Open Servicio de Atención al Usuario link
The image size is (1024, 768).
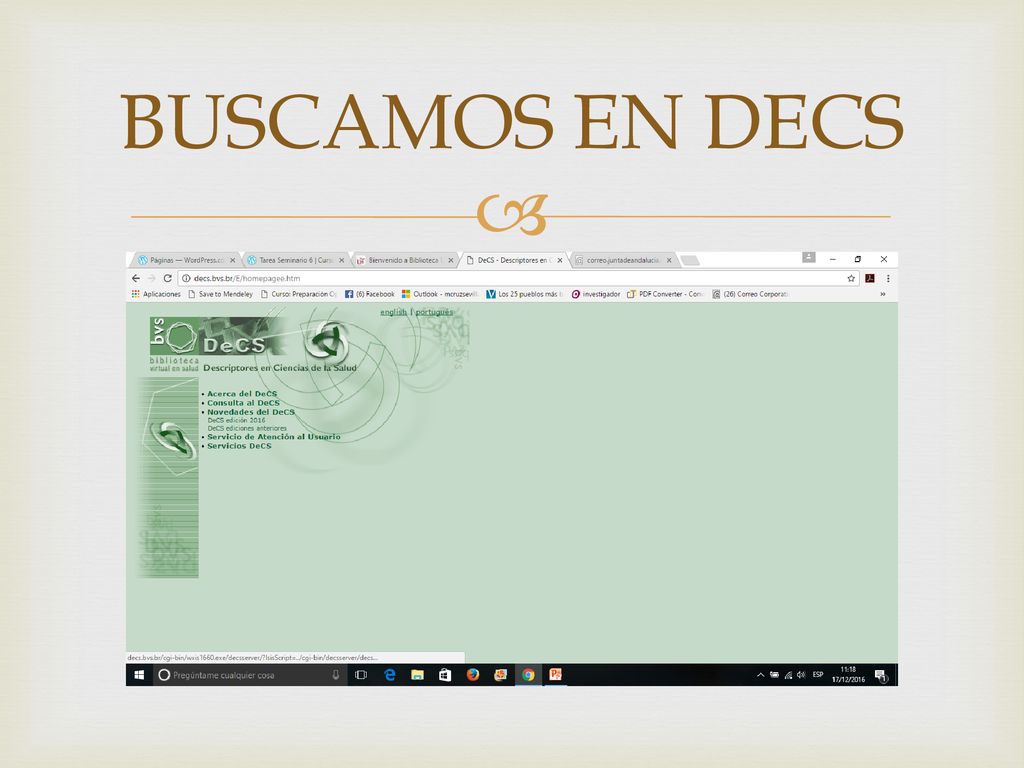274,437
